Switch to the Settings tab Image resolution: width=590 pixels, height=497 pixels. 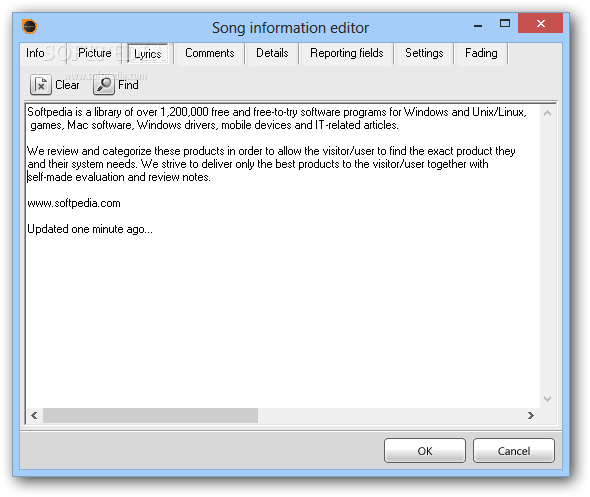pos(424,53)
